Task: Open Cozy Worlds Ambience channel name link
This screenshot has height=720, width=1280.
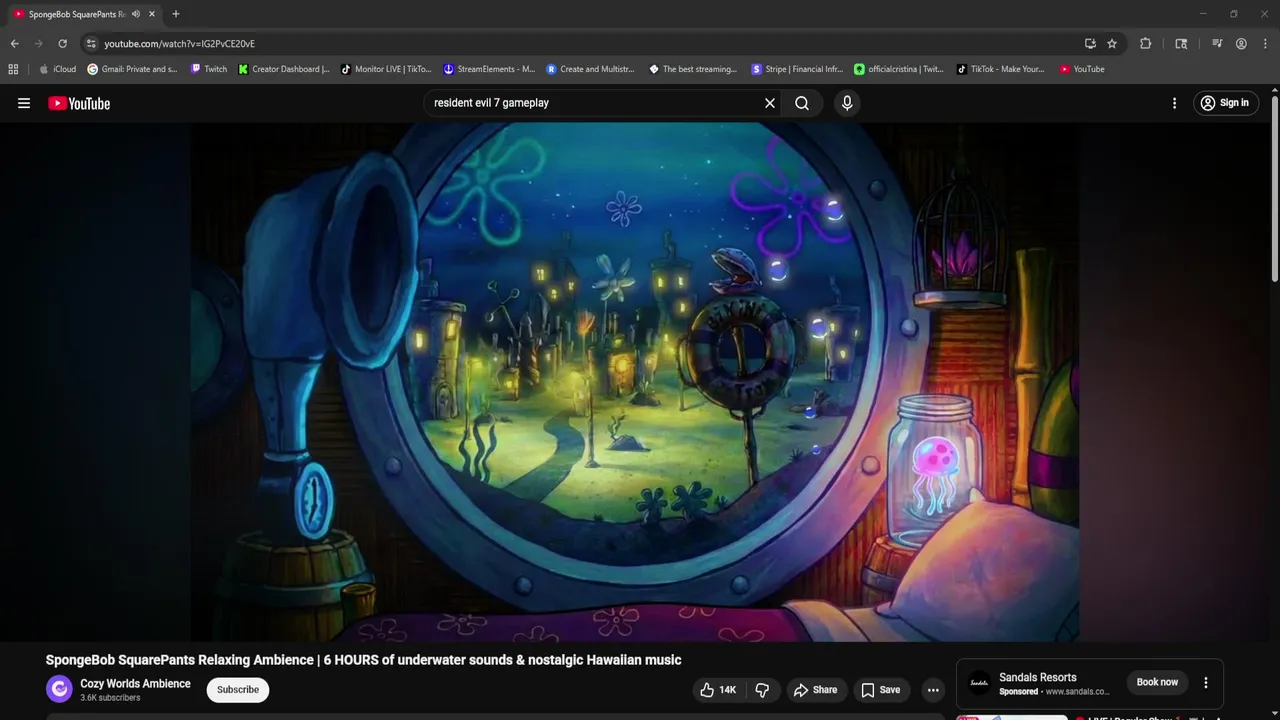Action: click(x=135, y=684)
